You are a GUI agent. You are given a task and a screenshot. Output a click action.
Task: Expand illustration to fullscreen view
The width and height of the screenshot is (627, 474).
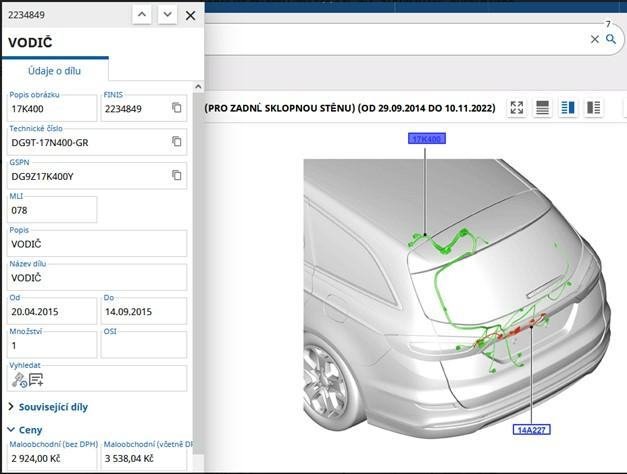(517, 108)
